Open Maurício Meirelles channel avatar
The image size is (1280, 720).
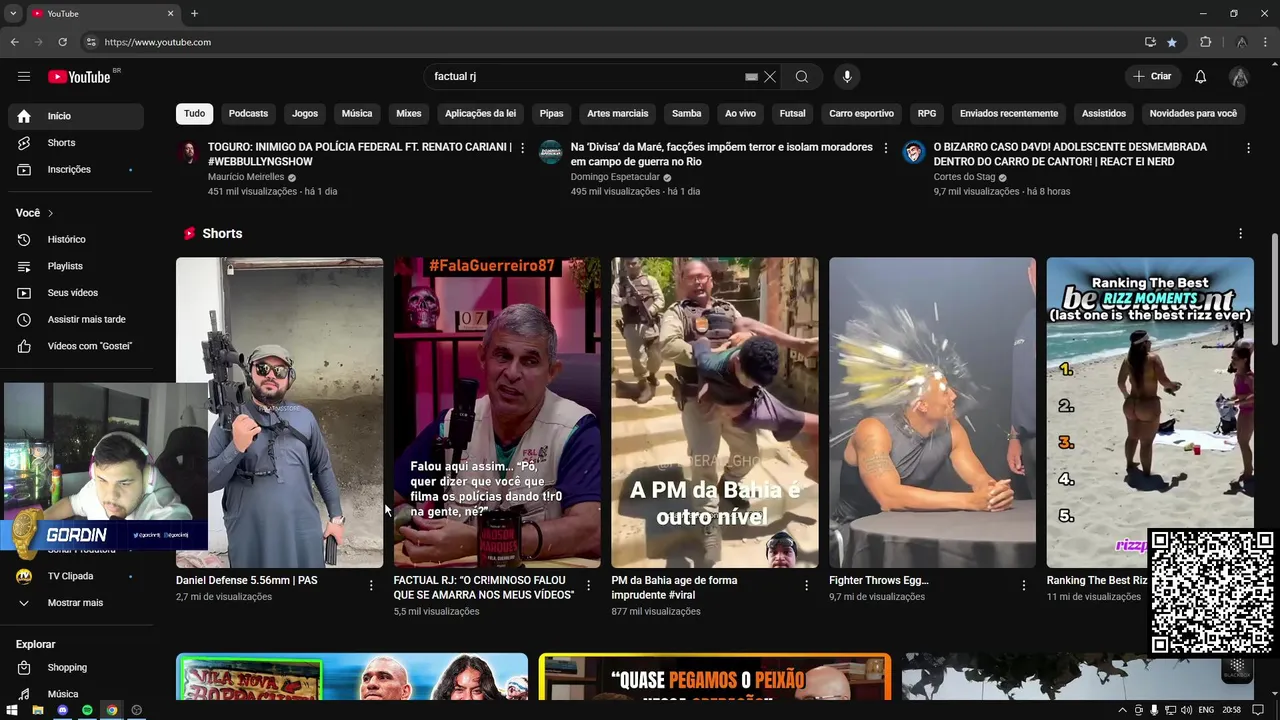pos(188,152)
